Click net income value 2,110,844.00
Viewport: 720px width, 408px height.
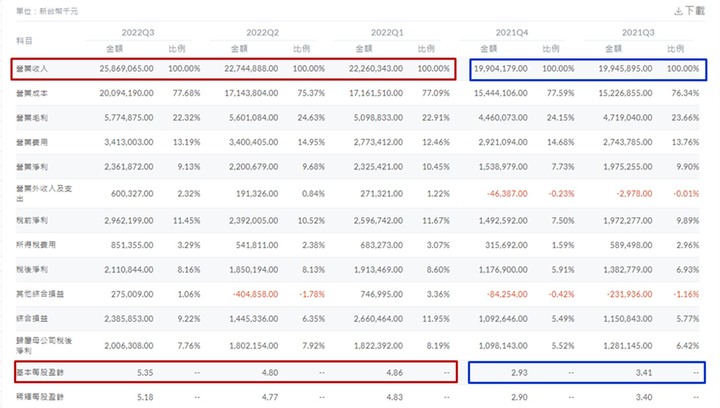coord(129,269)
